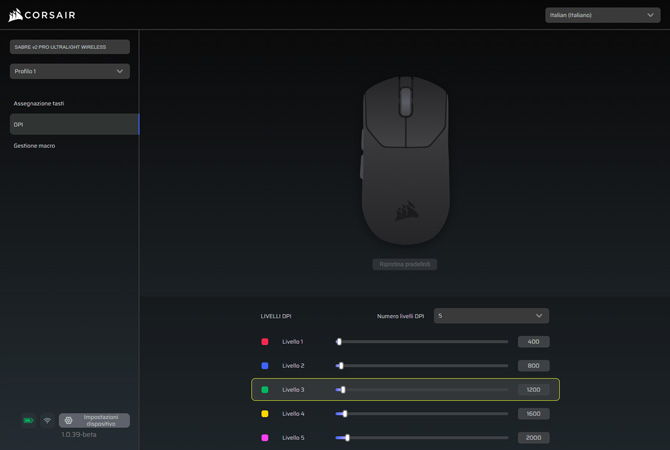Open the Italian language dropdown
The image size is (670, 450).
602,15
